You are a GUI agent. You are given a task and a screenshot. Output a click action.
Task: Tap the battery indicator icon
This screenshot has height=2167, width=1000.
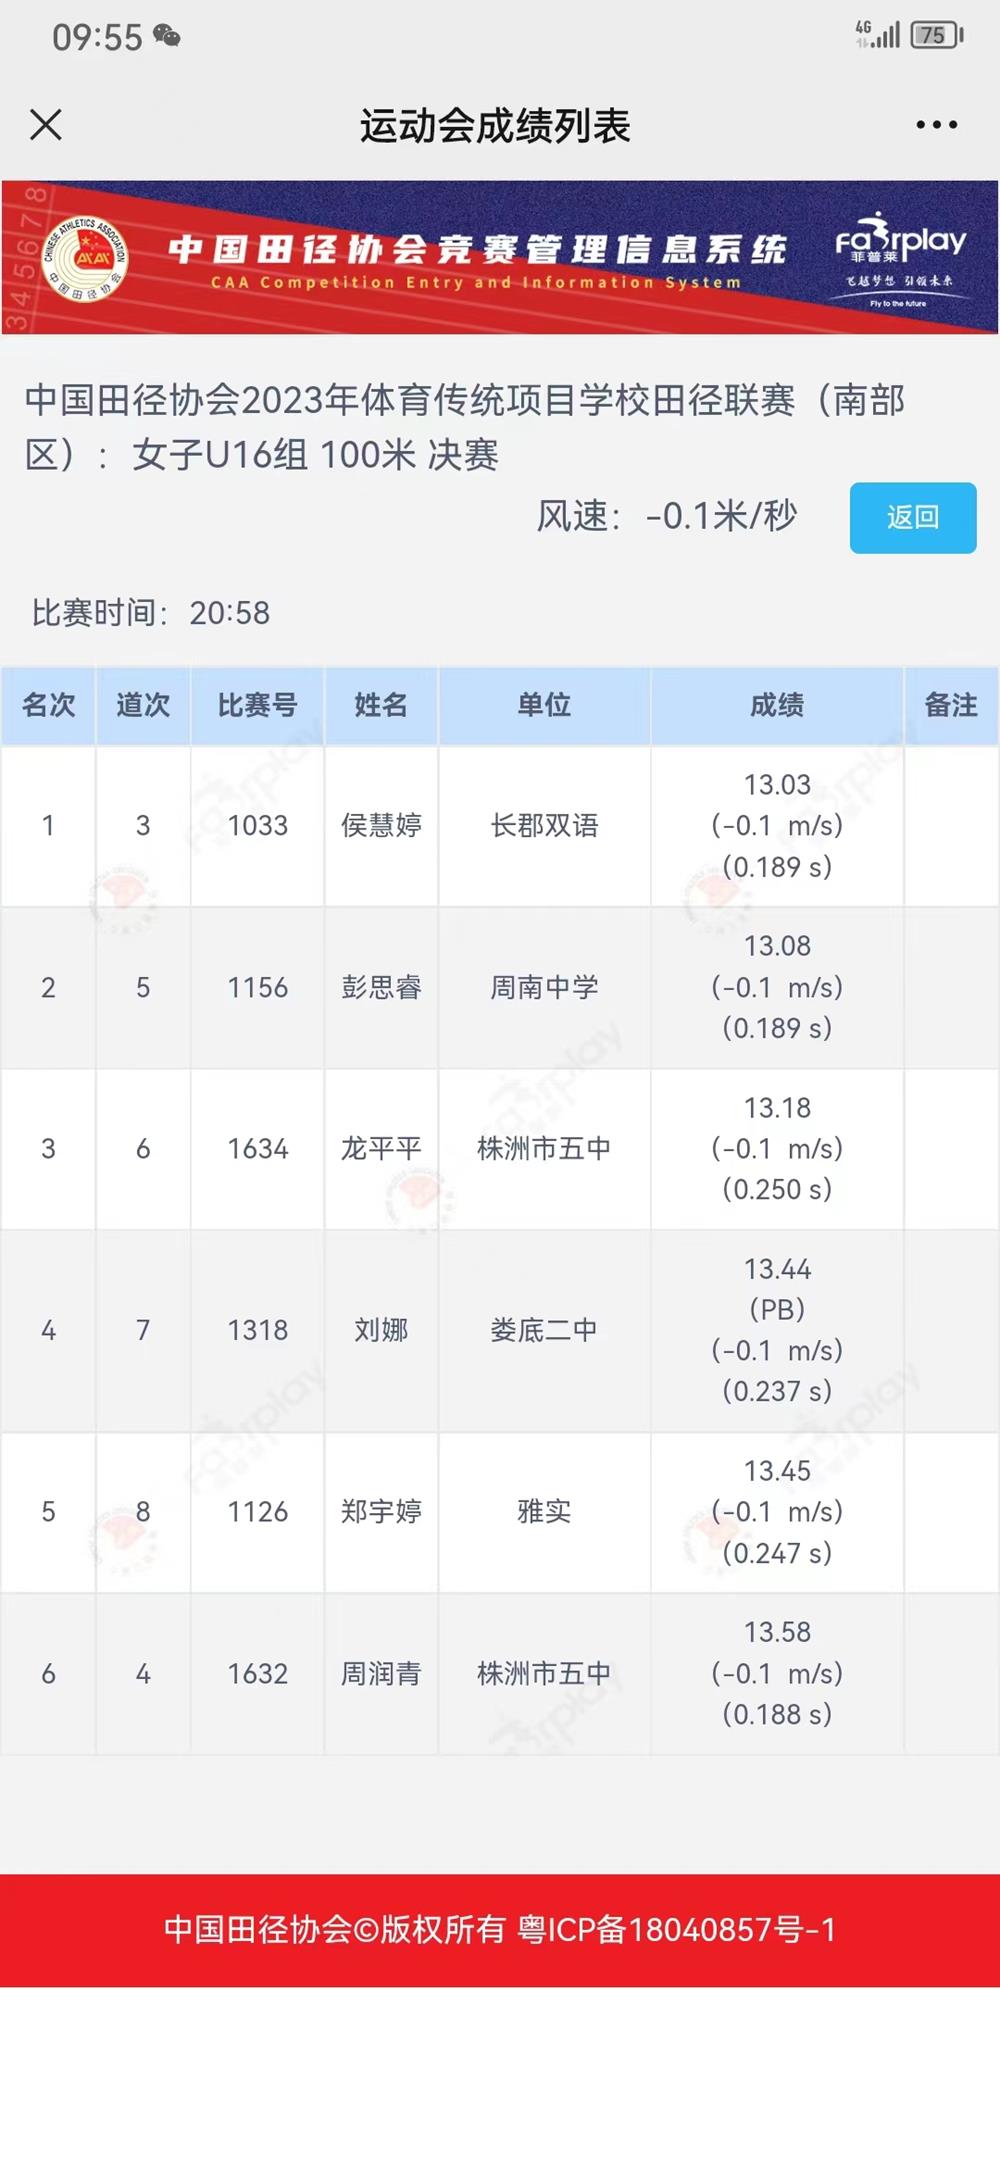(x=936, y=36)
